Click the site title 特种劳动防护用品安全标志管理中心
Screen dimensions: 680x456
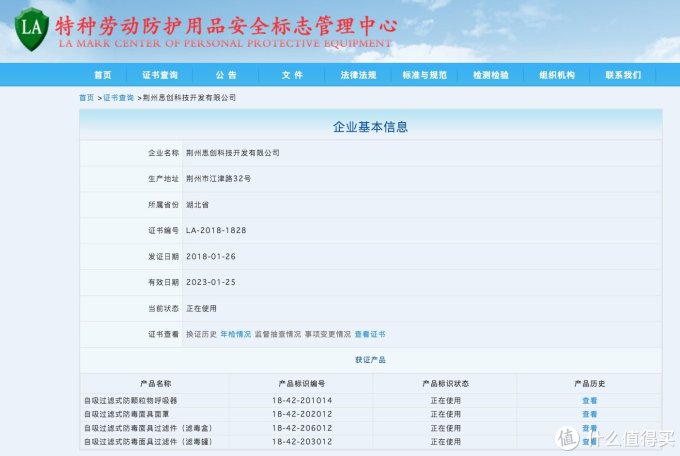(226, 26)
